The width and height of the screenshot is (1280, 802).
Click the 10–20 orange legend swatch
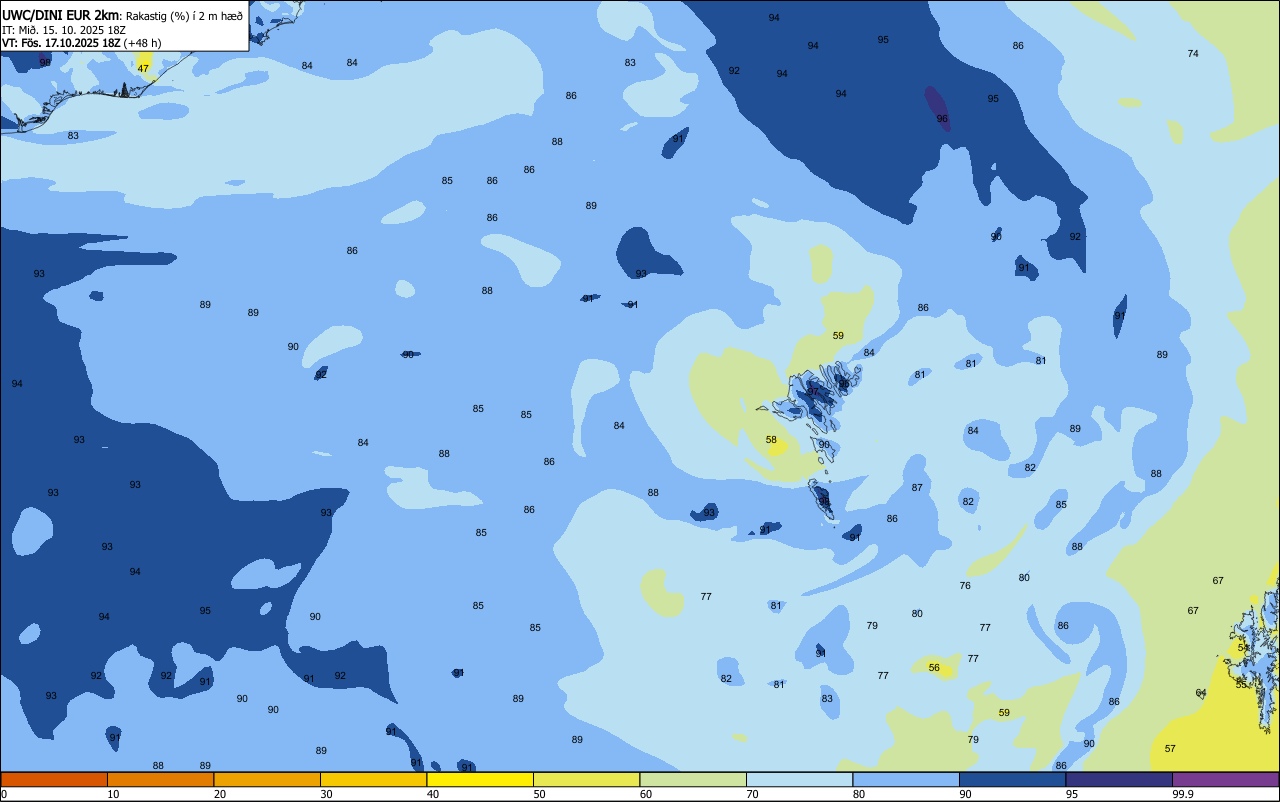(x=160, y=779)
